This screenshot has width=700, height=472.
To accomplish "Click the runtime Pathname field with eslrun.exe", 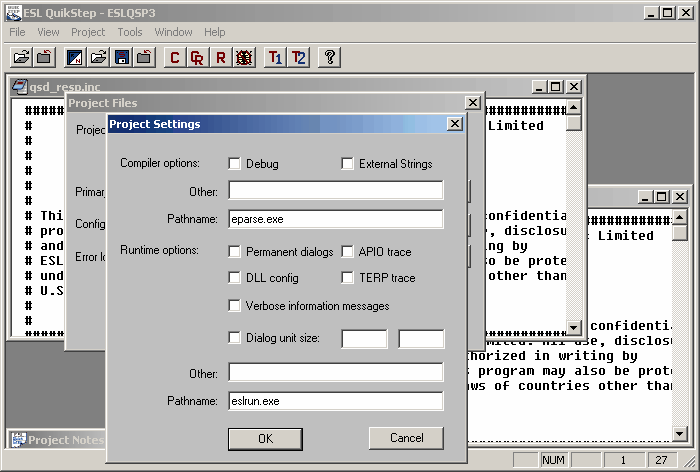I will coord(335,401).
